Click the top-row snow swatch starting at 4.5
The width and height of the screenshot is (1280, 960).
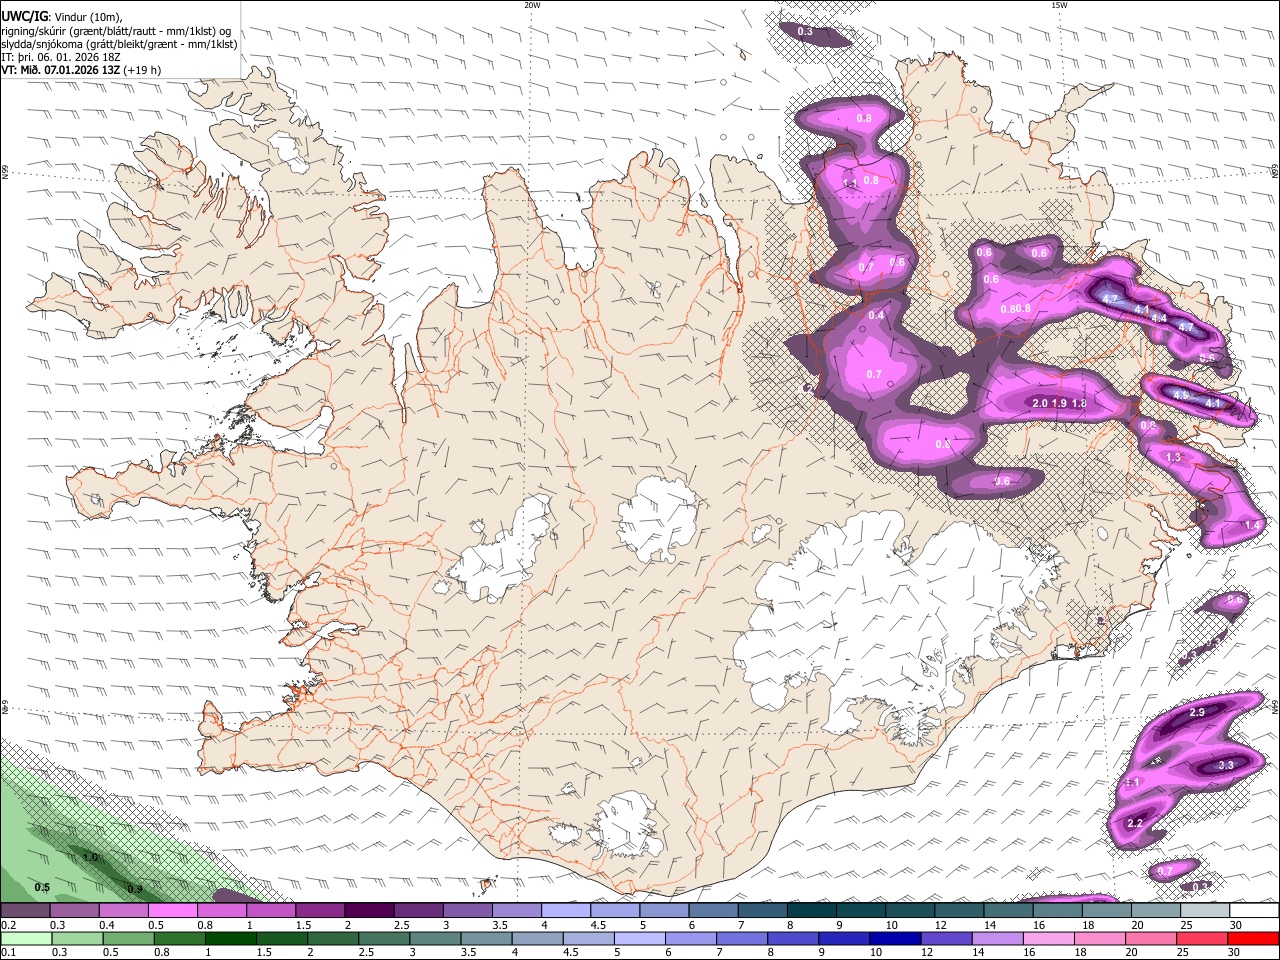click(x=614, y=910)
